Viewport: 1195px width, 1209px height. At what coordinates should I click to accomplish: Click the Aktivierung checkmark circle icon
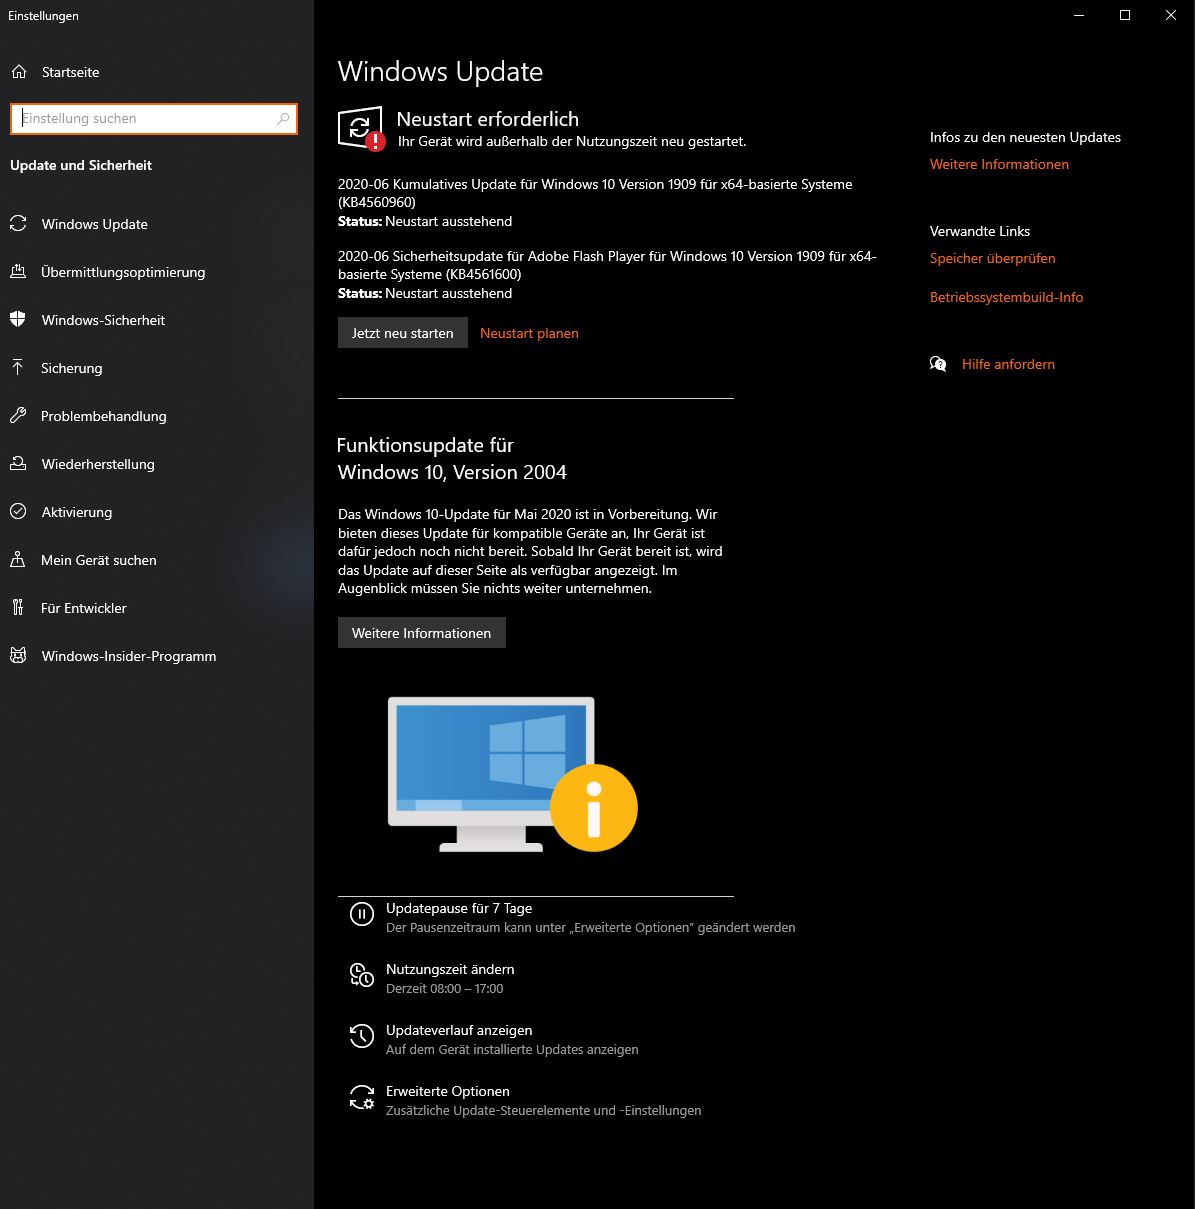click(x=18, y=512)
